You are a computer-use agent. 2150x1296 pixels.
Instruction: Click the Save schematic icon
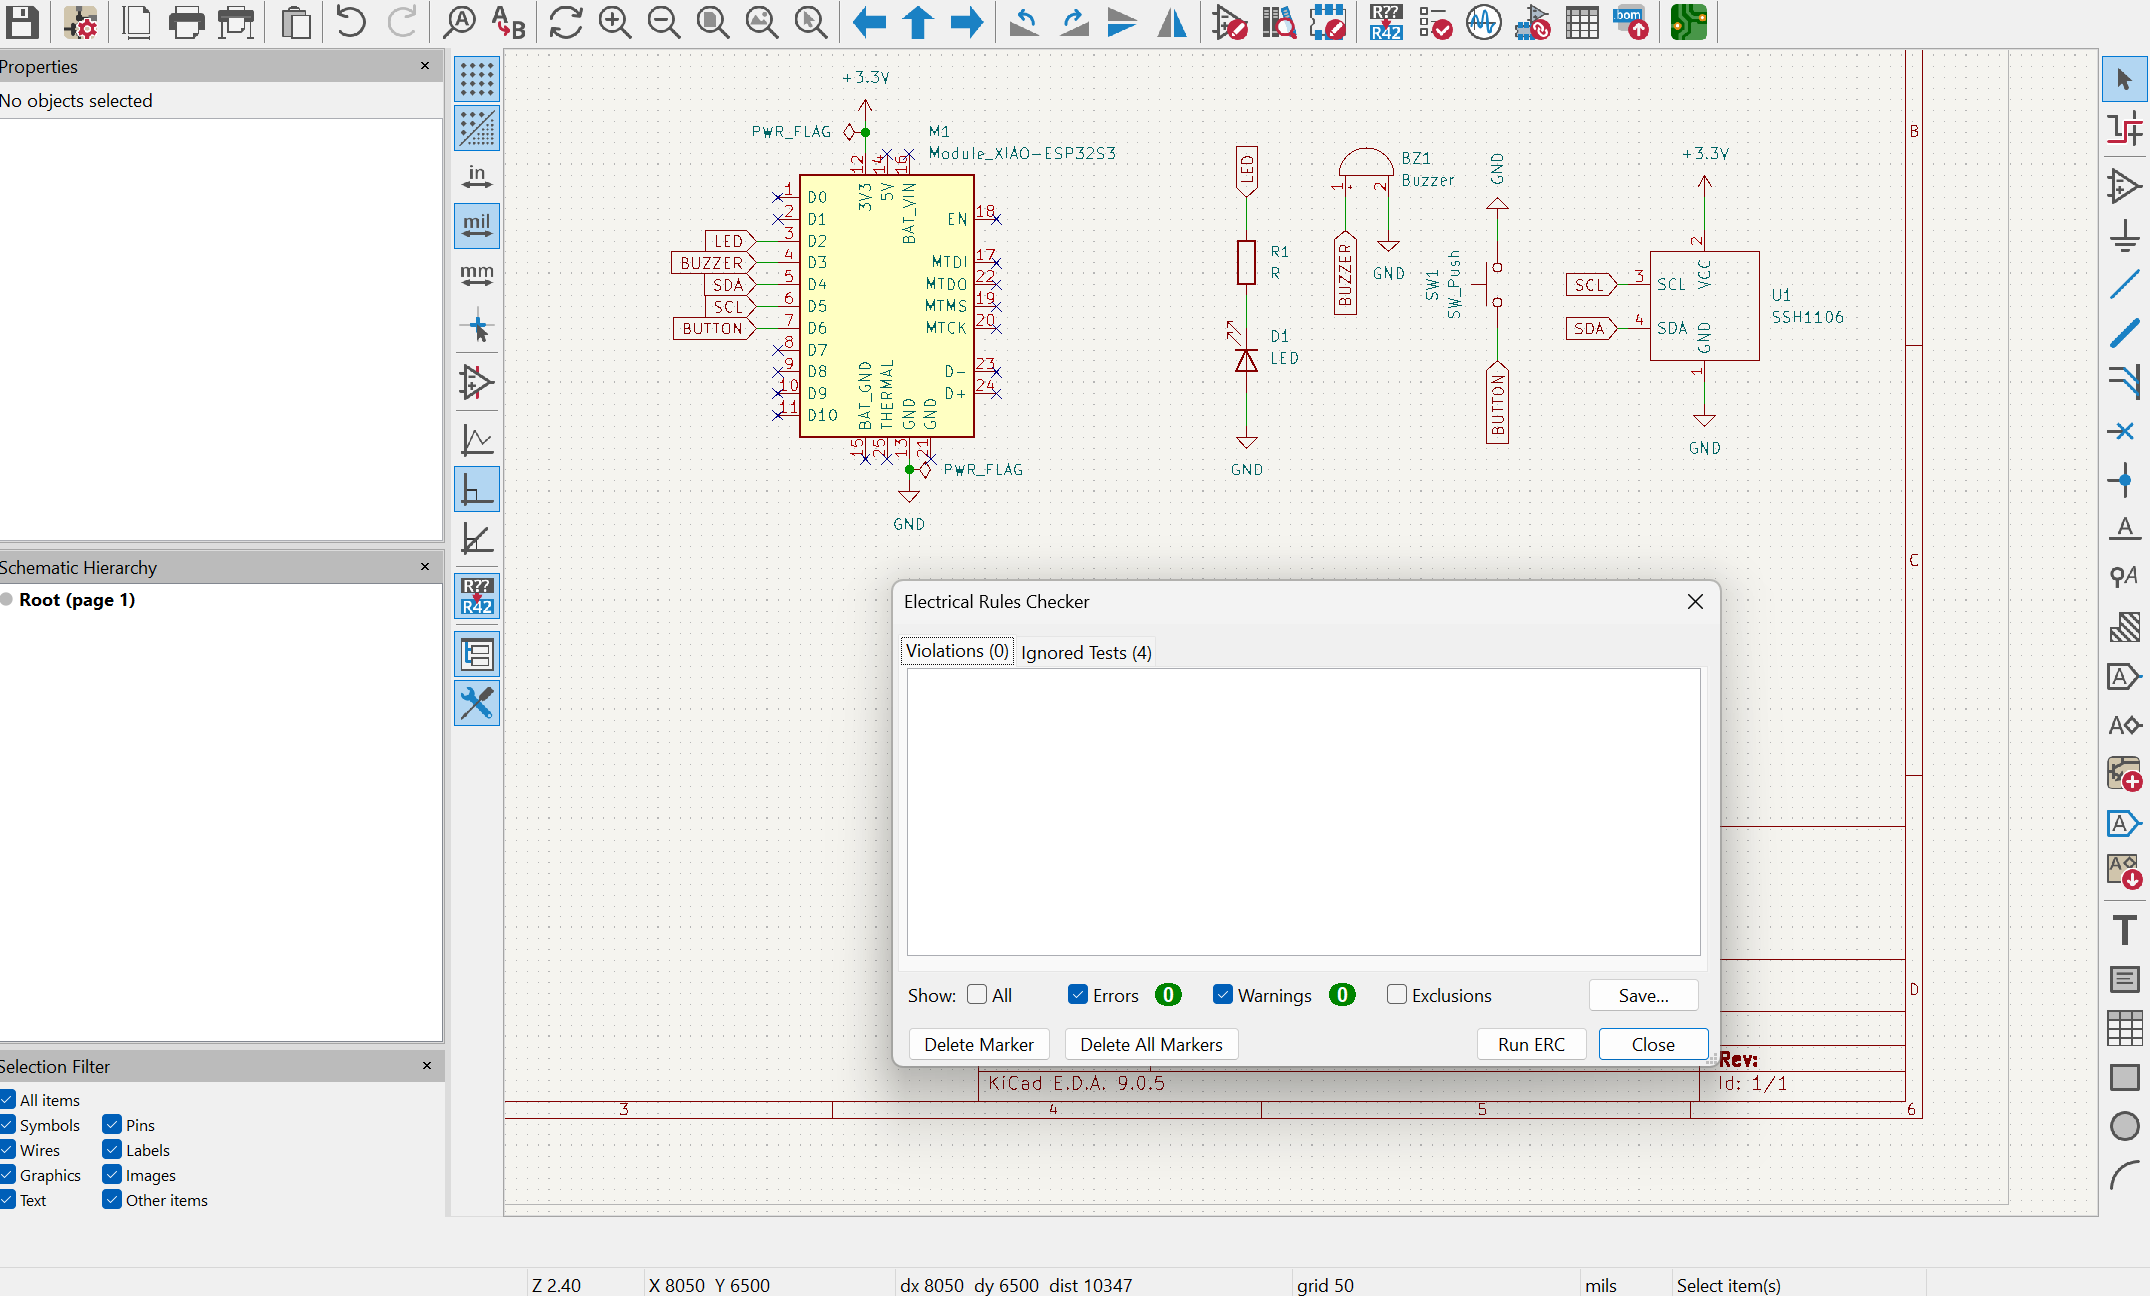[22, 21]
